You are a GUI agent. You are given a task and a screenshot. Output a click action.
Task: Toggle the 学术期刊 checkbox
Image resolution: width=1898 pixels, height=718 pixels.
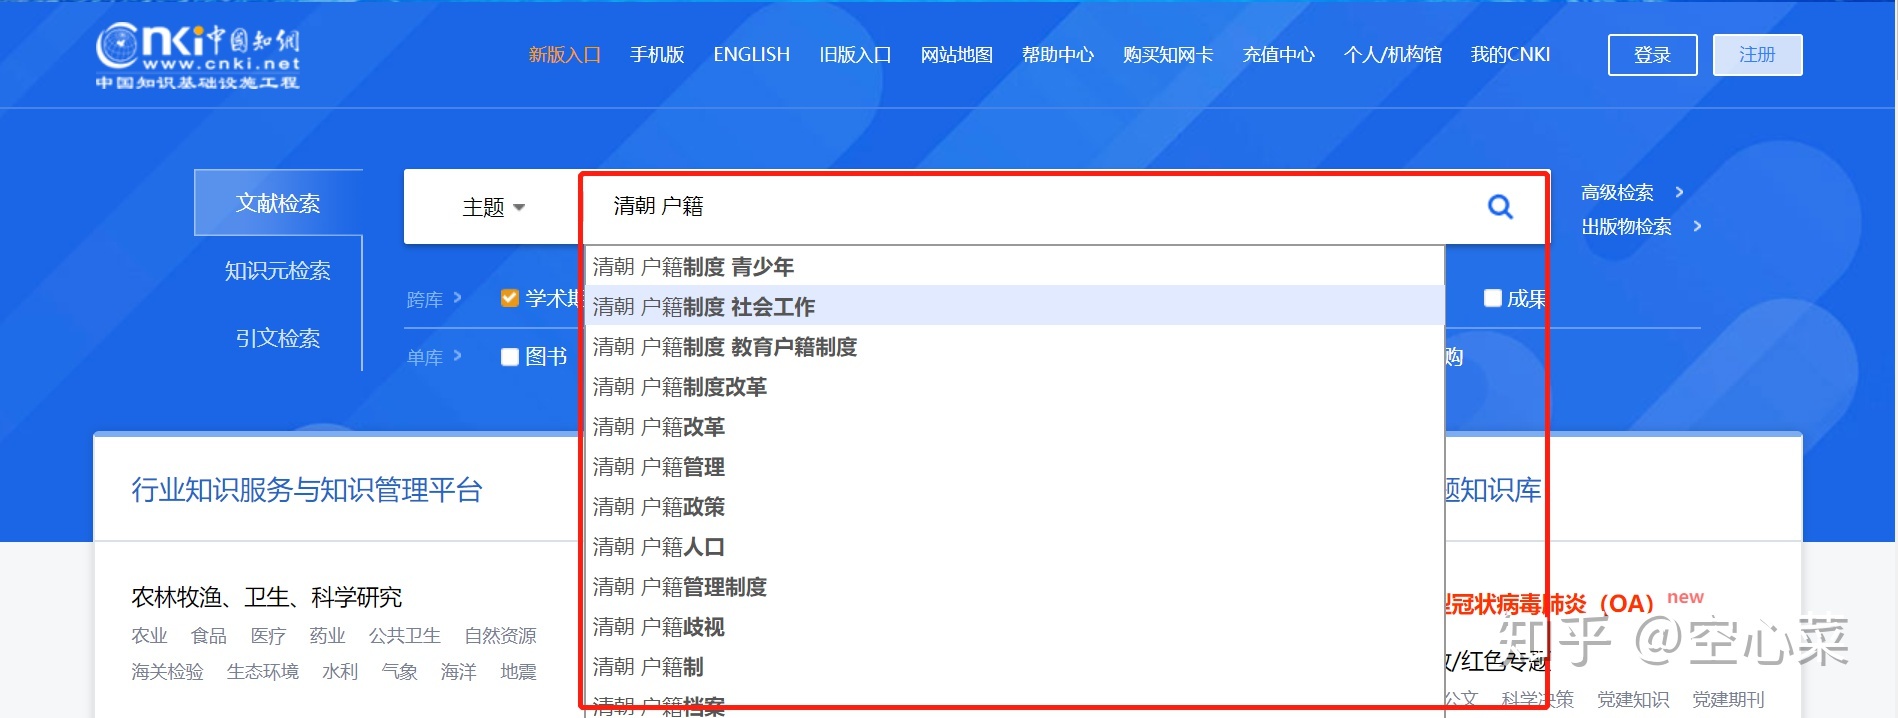pos(510,298)
